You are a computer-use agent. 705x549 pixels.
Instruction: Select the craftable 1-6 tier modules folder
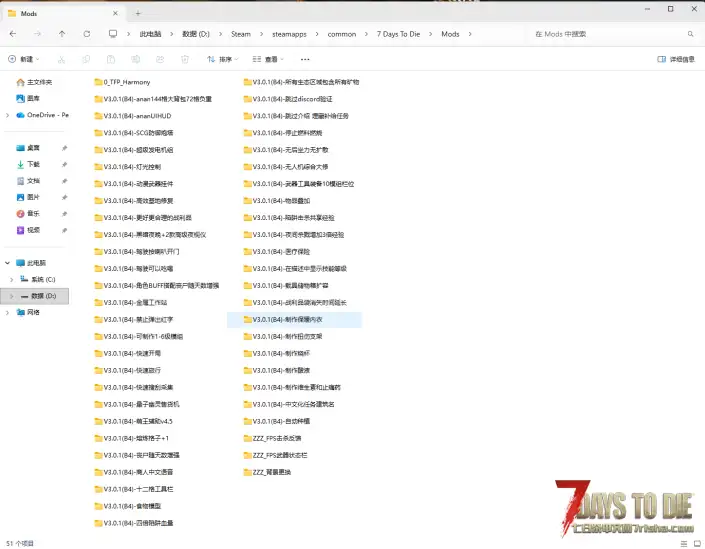(x=139, y=337)
